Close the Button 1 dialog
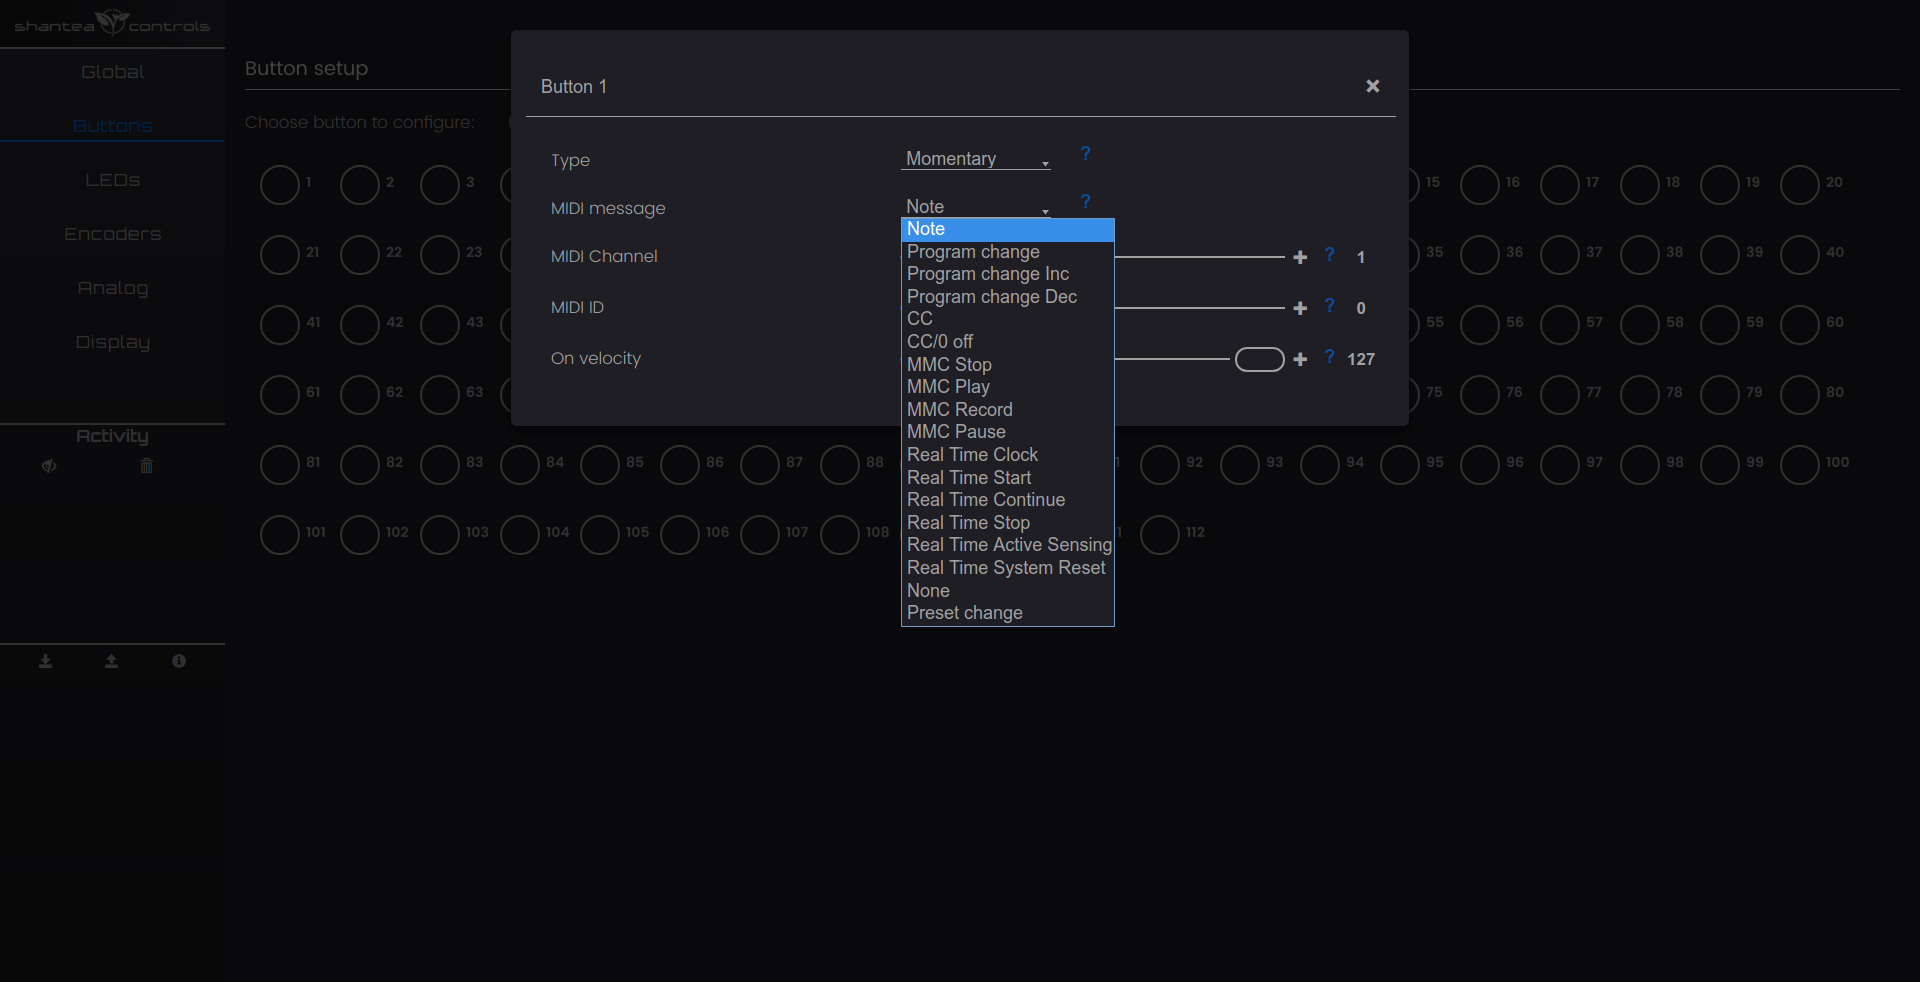This screenshot has width=1920, height=982. [1372, 86]
